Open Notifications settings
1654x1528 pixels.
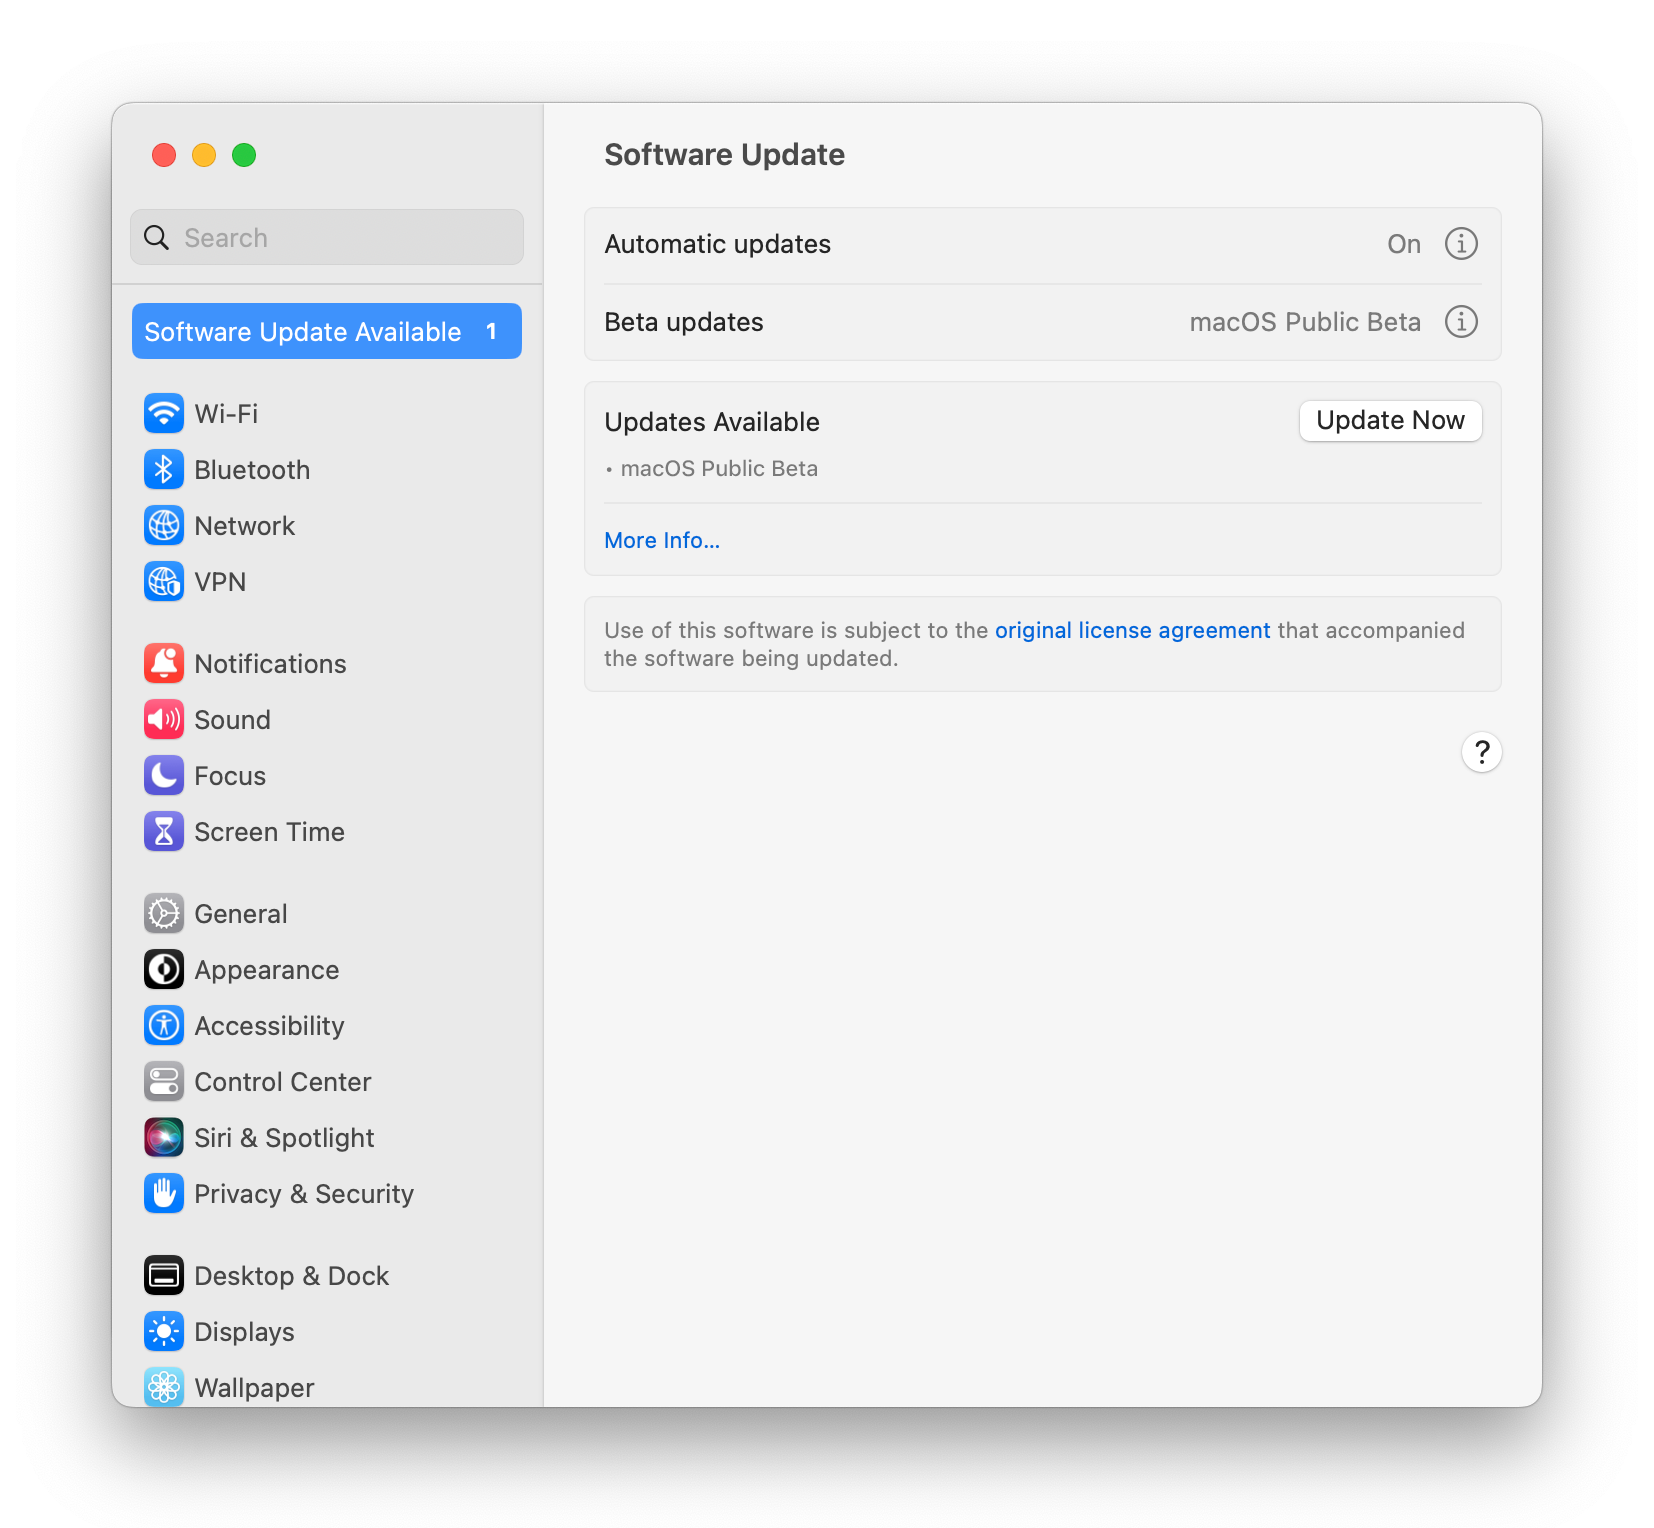(x=270, y=663)
